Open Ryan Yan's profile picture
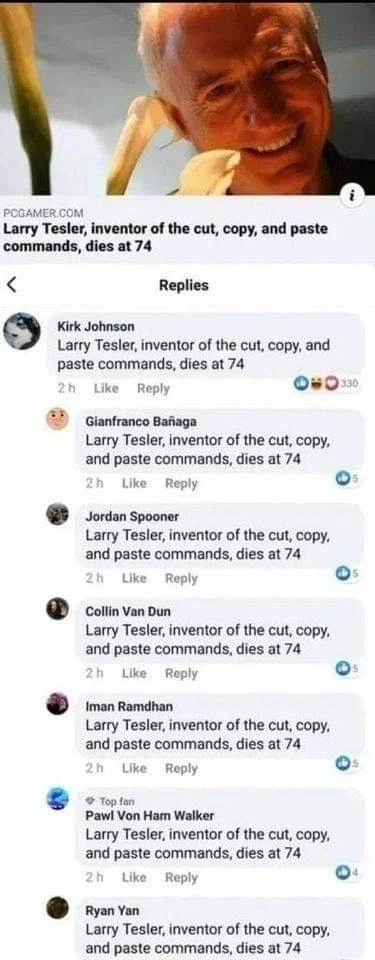Viewport: 375px width, 960px height. 57,907
